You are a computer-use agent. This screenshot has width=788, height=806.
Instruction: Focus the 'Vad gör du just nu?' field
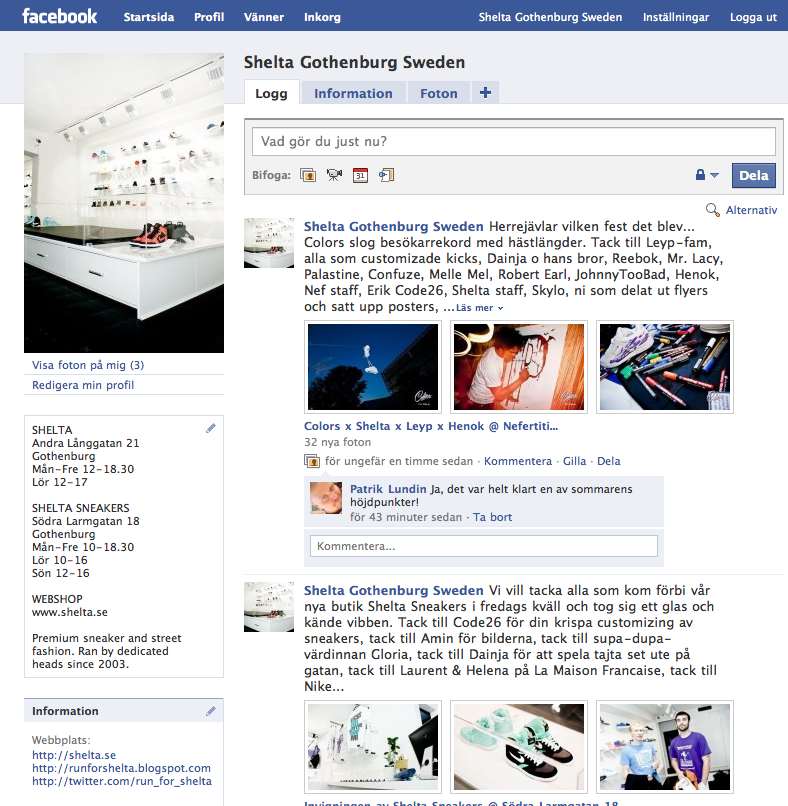coord(514,141)
